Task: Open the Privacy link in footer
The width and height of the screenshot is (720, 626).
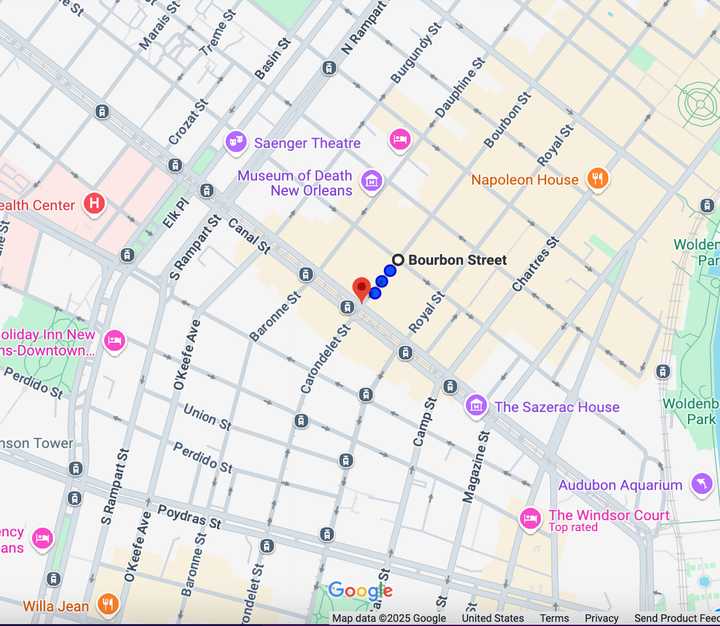Action: coord(601,619)
